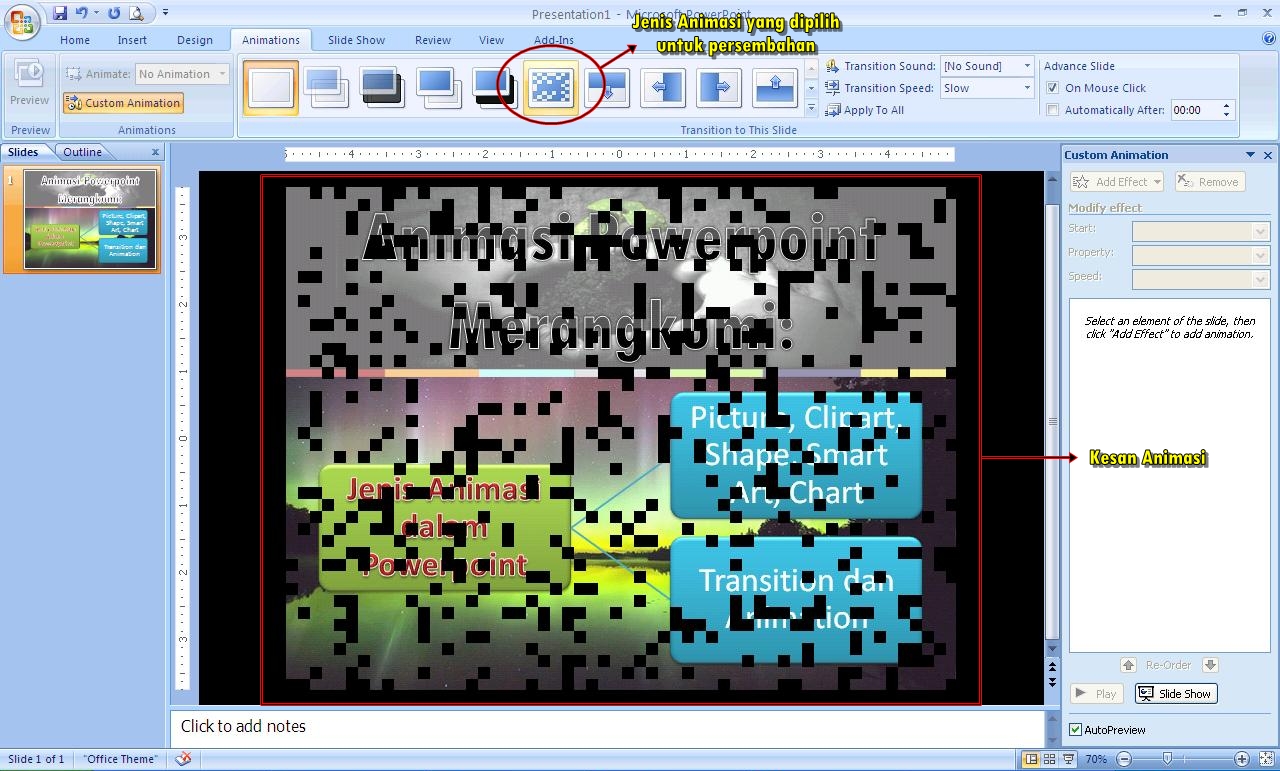Image resolution: width=1280 pixels, height=771 pixels.
Task: Click Apply To All
Action: coord(864,110)
